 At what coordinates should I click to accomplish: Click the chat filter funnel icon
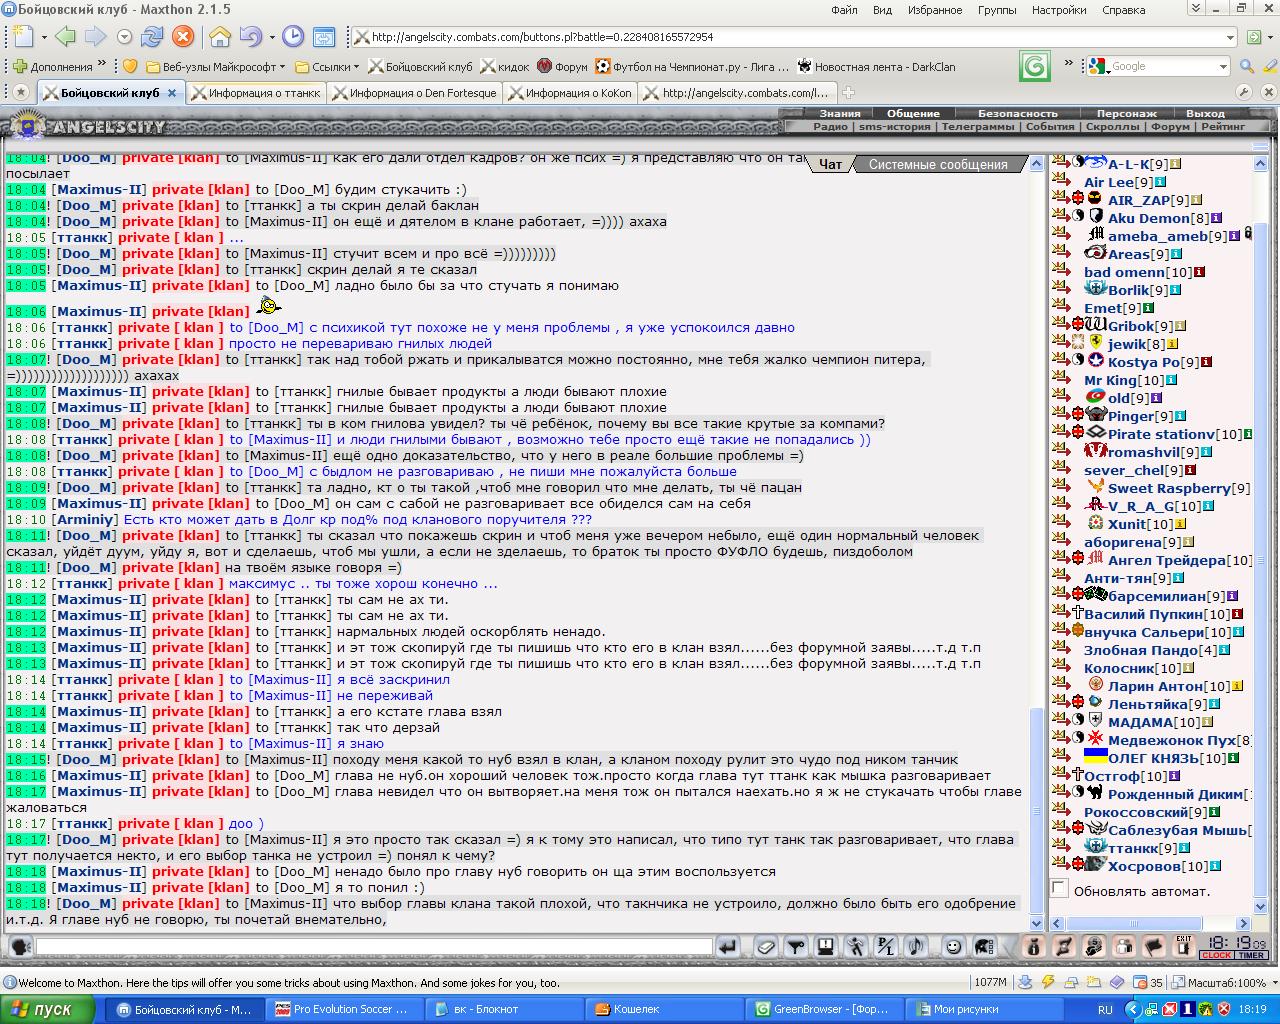click(795, 946)
